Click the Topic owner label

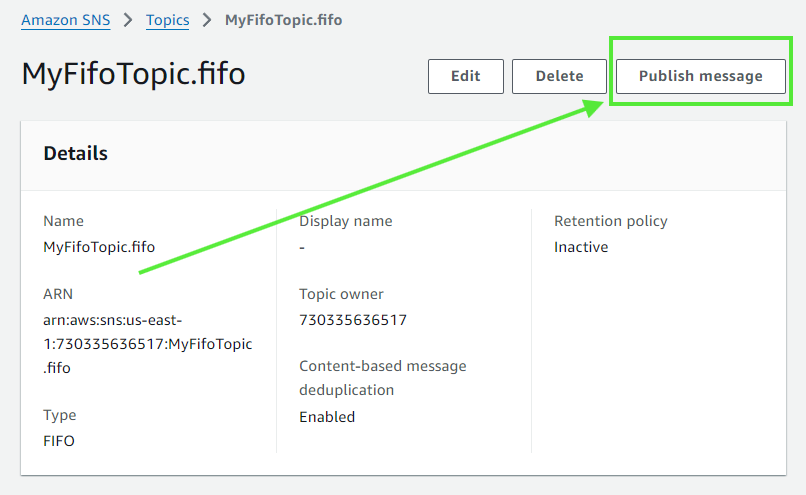341,294
